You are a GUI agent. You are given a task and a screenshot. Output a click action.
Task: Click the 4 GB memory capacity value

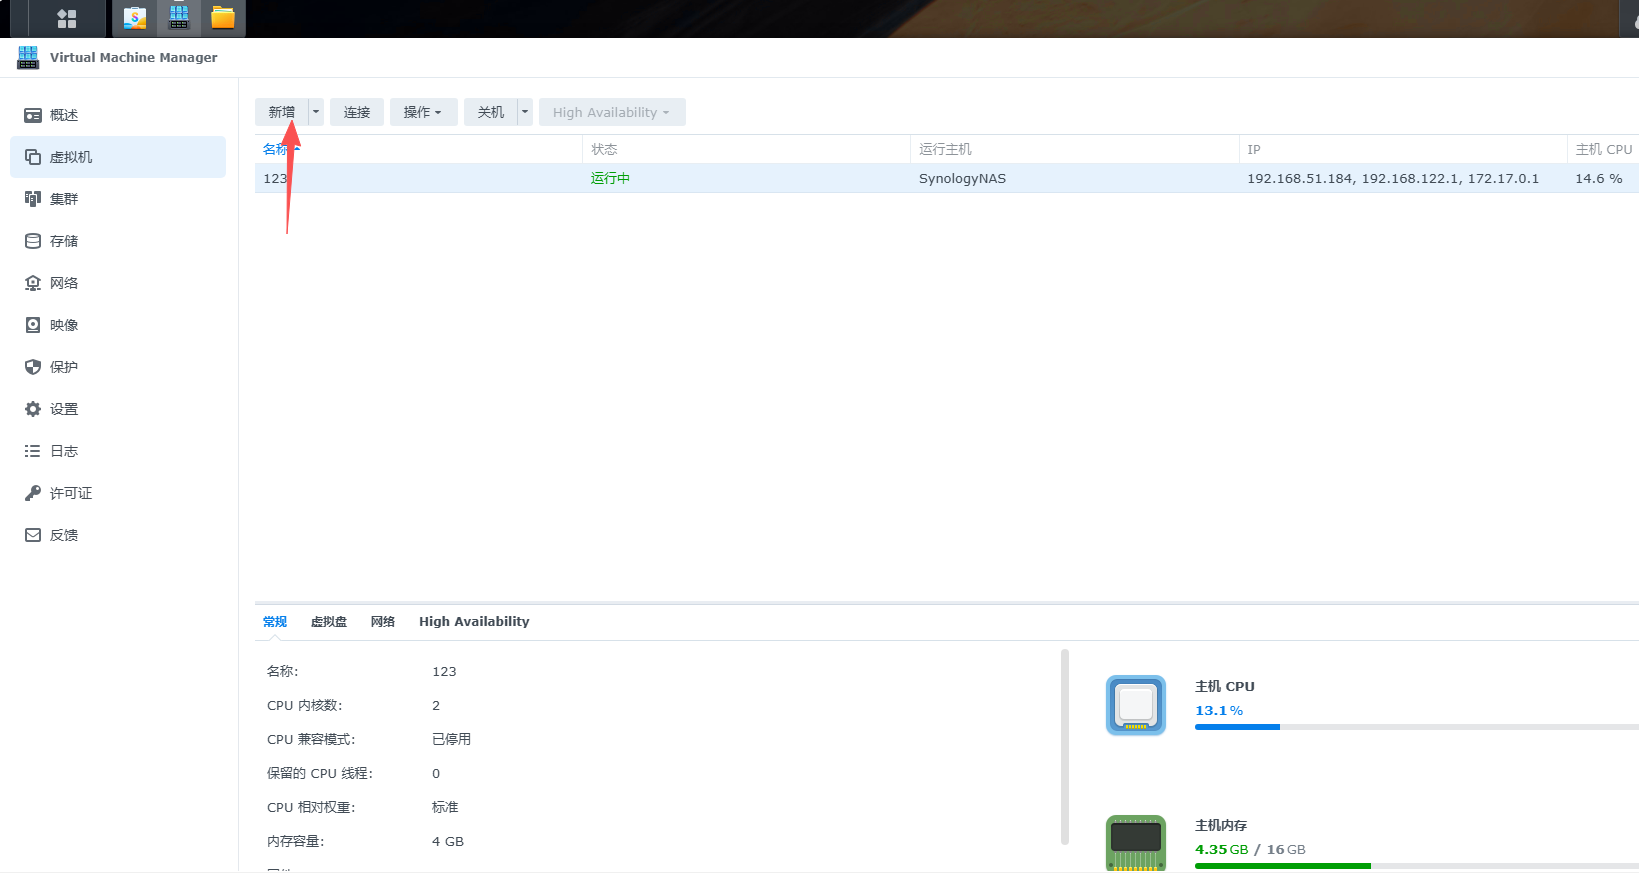(448, 841)
